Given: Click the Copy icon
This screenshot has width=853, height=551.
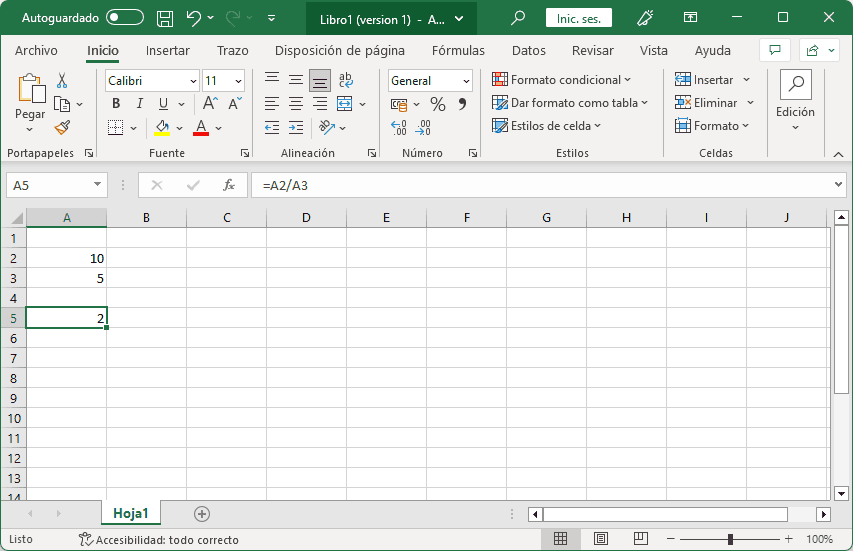Looking at the screenshot, I should pyautogui.click(x=62, y=104).
